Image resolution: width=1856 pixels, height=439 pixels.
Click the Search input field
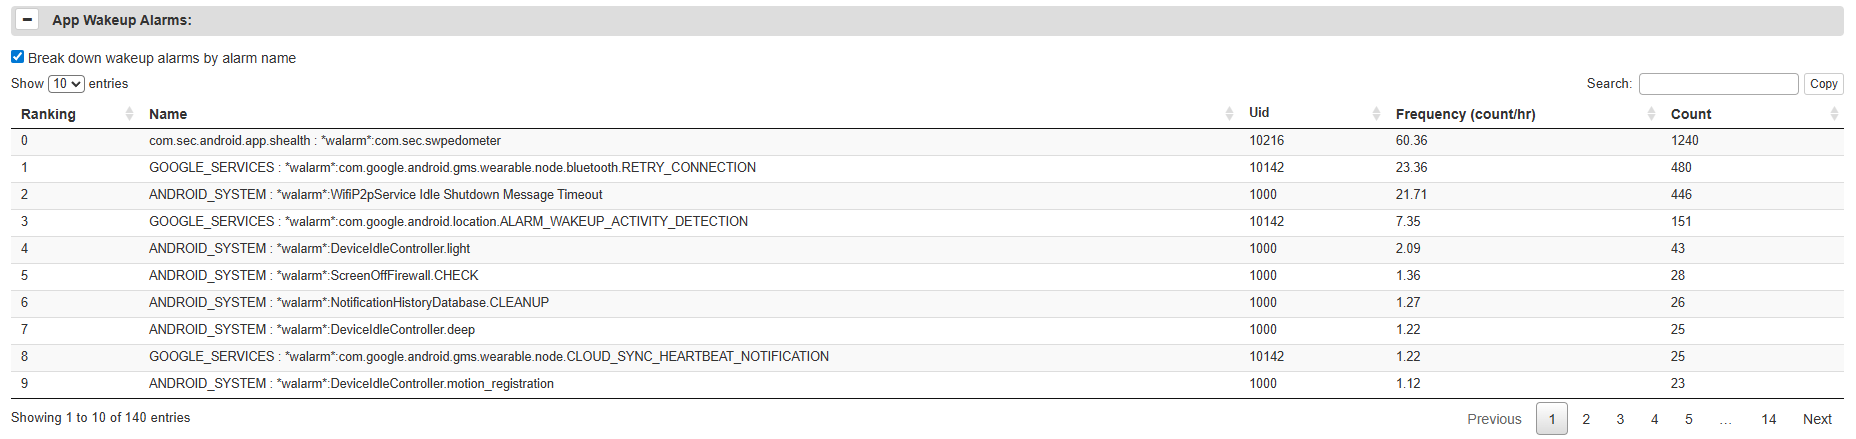pos(1718,84)
